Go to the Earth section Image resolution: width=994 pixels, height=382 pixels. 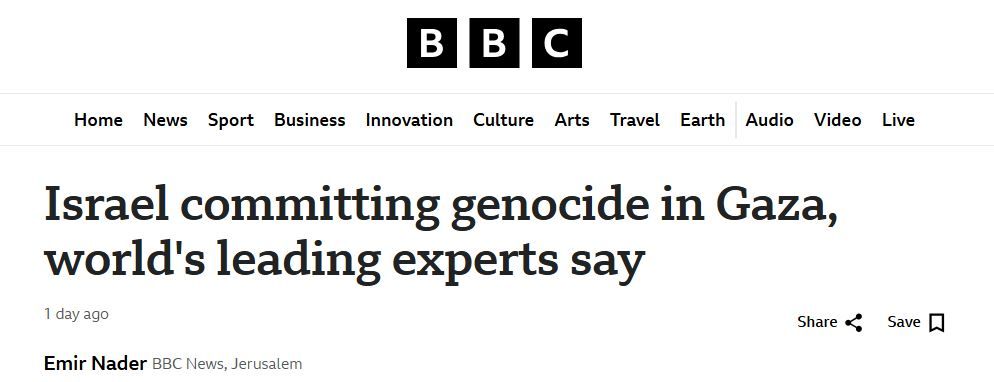[702, 120]
